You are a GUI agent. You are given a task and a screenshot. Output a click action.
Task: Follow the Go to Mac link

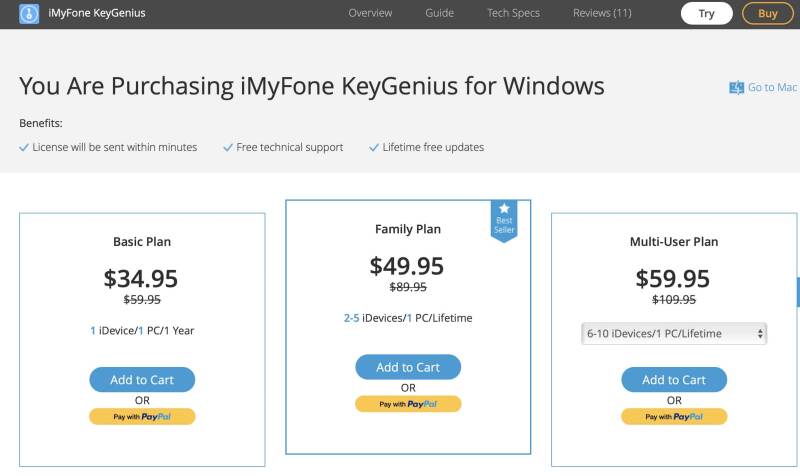click(x=772, y=88)
